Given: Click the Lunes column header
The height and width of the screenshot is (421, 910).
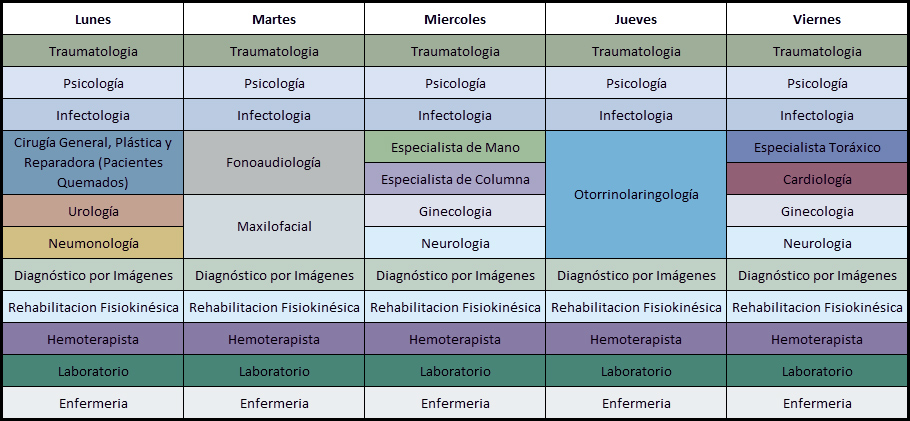Looking at the screenshot, I should point(93,19).
